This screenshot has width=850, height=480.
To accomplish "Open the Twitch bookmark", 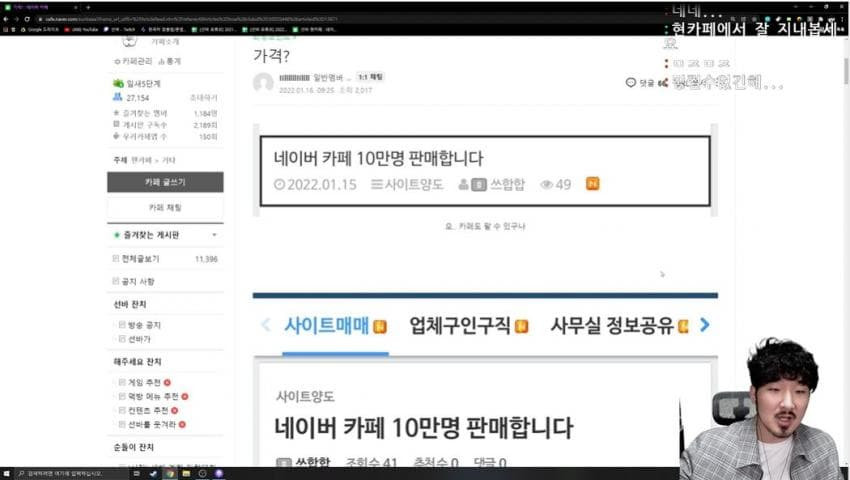I will click(x=120, y=29).
